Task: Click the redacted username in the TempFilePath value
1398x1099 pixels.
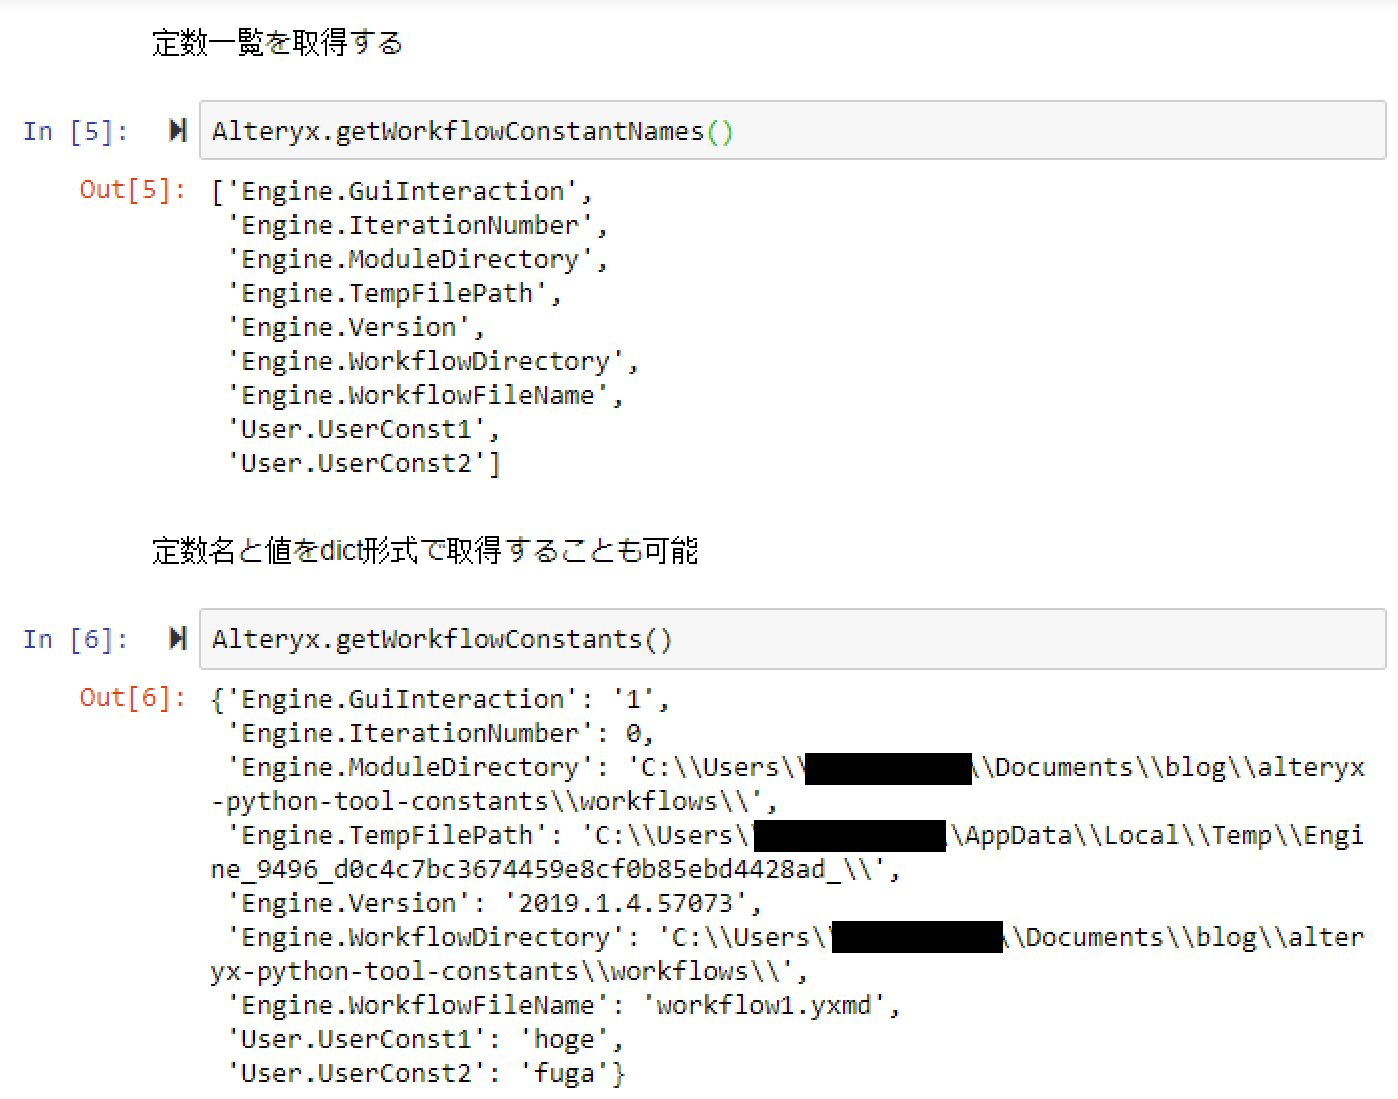Action: pyautogui.click(x=849, y=836)
